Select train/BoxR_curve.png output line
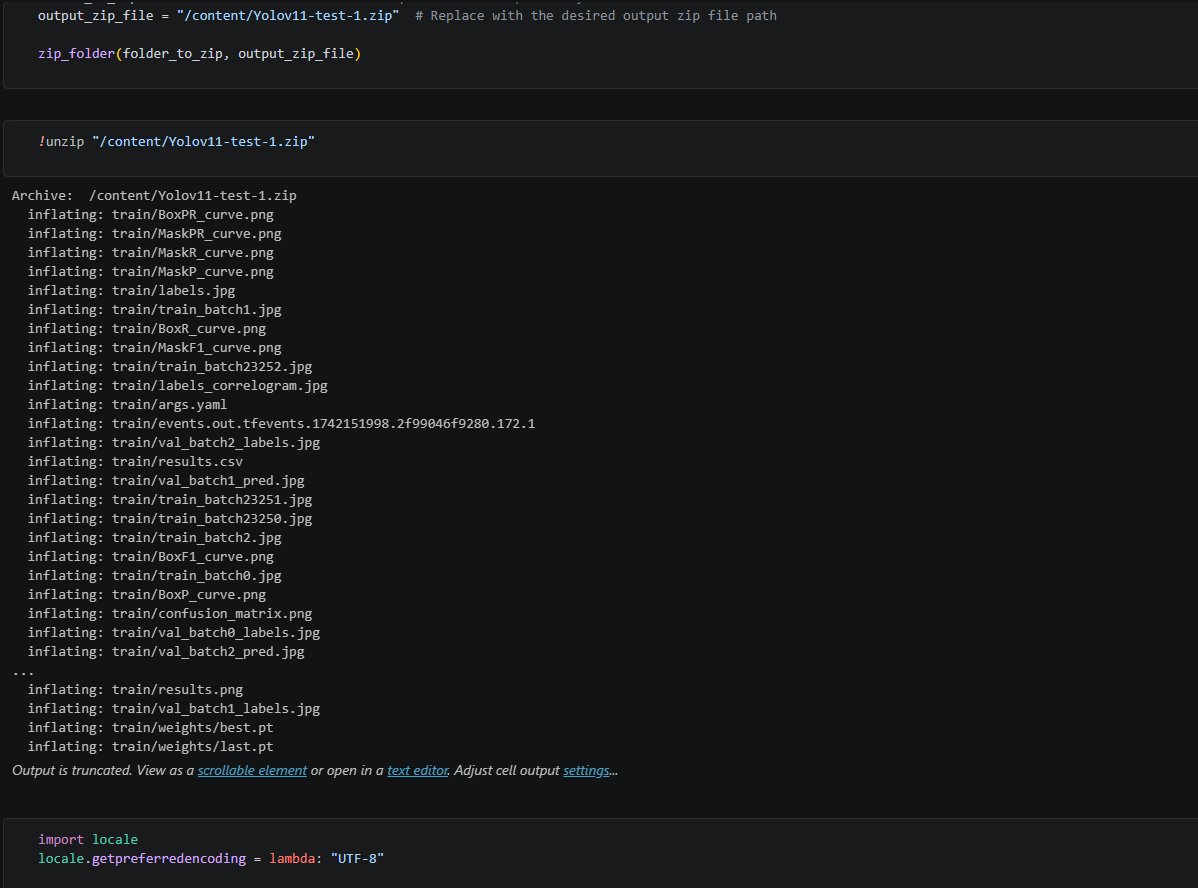Image resolution: width=1198 pixels, height=888 pixels. click(147, 329)
